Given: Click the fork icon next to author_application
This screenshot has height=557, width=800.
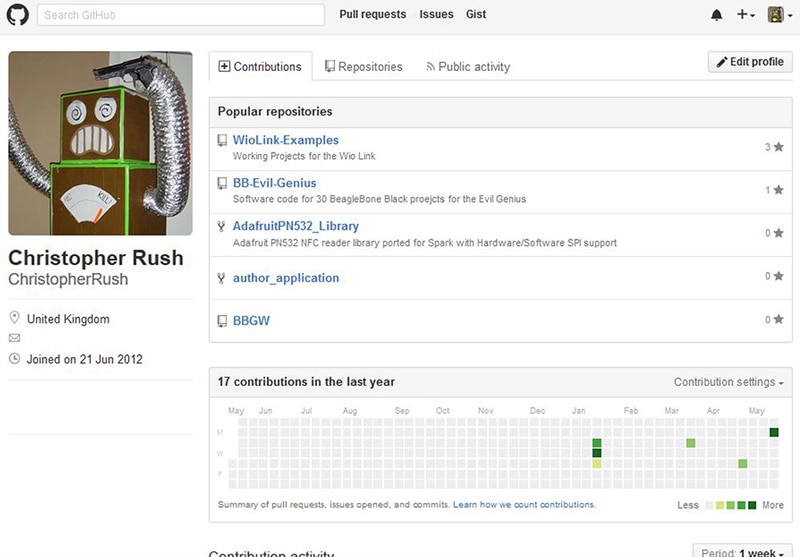Looking at the screenshot, I should (x=222, y=278).
